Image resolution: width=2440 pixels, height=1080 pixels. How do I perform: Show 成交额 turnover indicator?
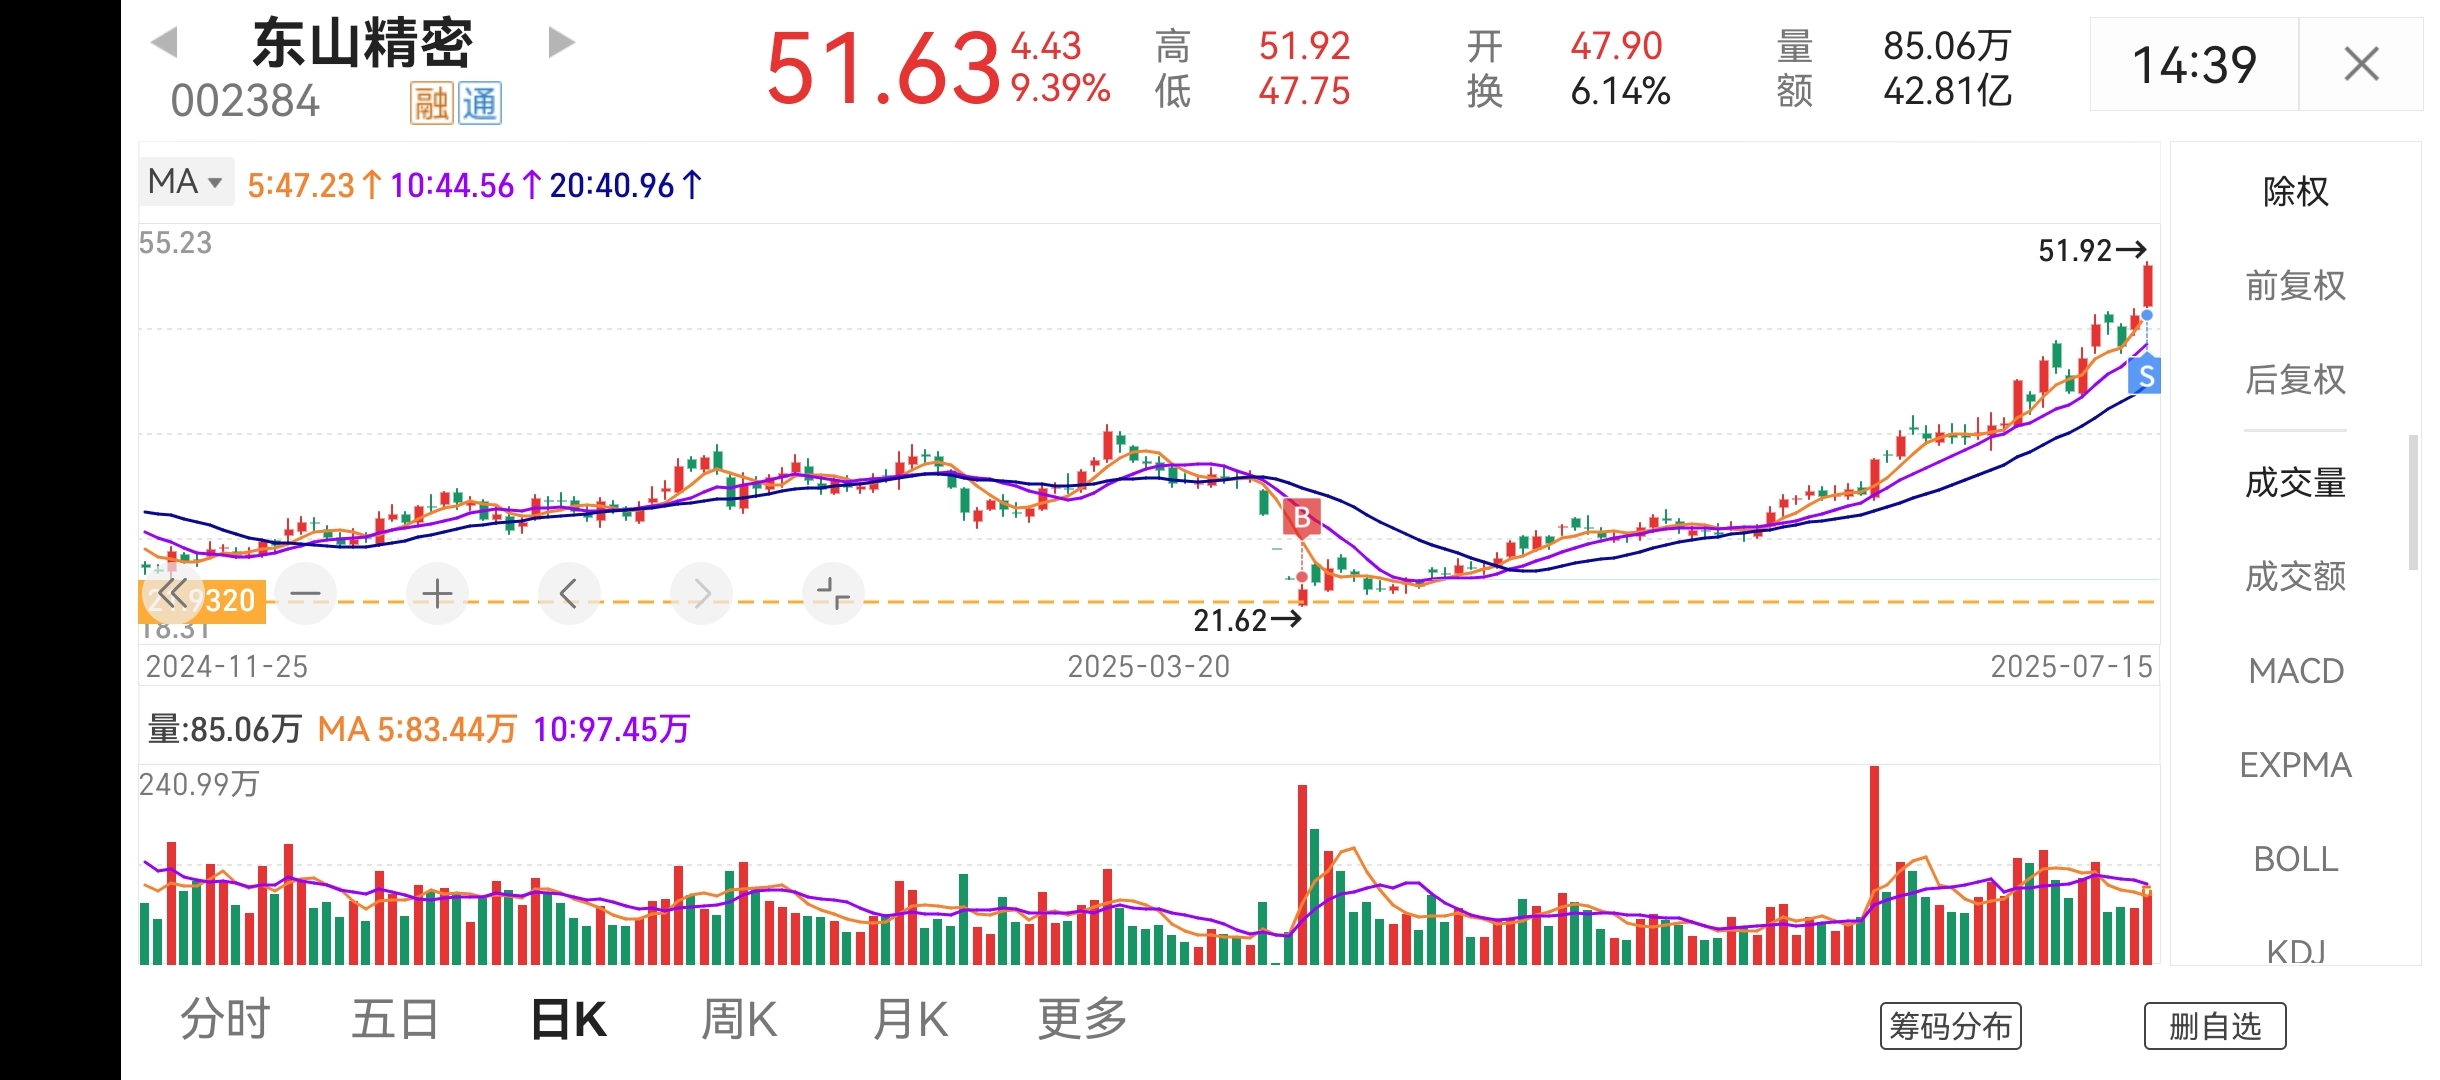click(2295, 577)
